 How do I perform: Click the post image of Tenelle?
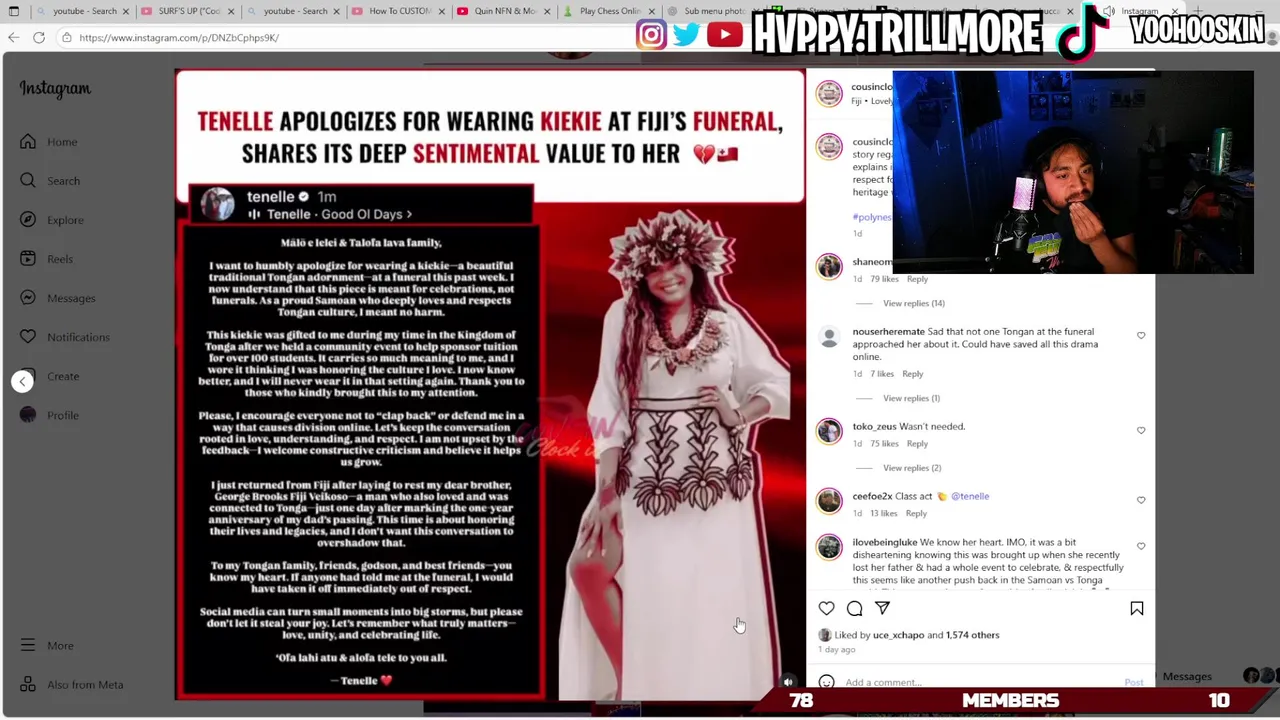490,385
